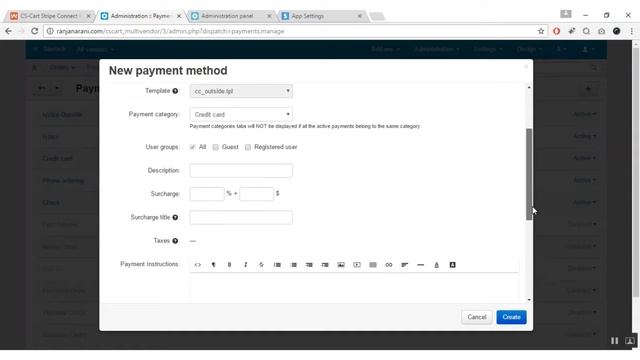This screenshot has width=640, height=360.
Task: Click the Opera extension icon
Action: click(556, 31)
